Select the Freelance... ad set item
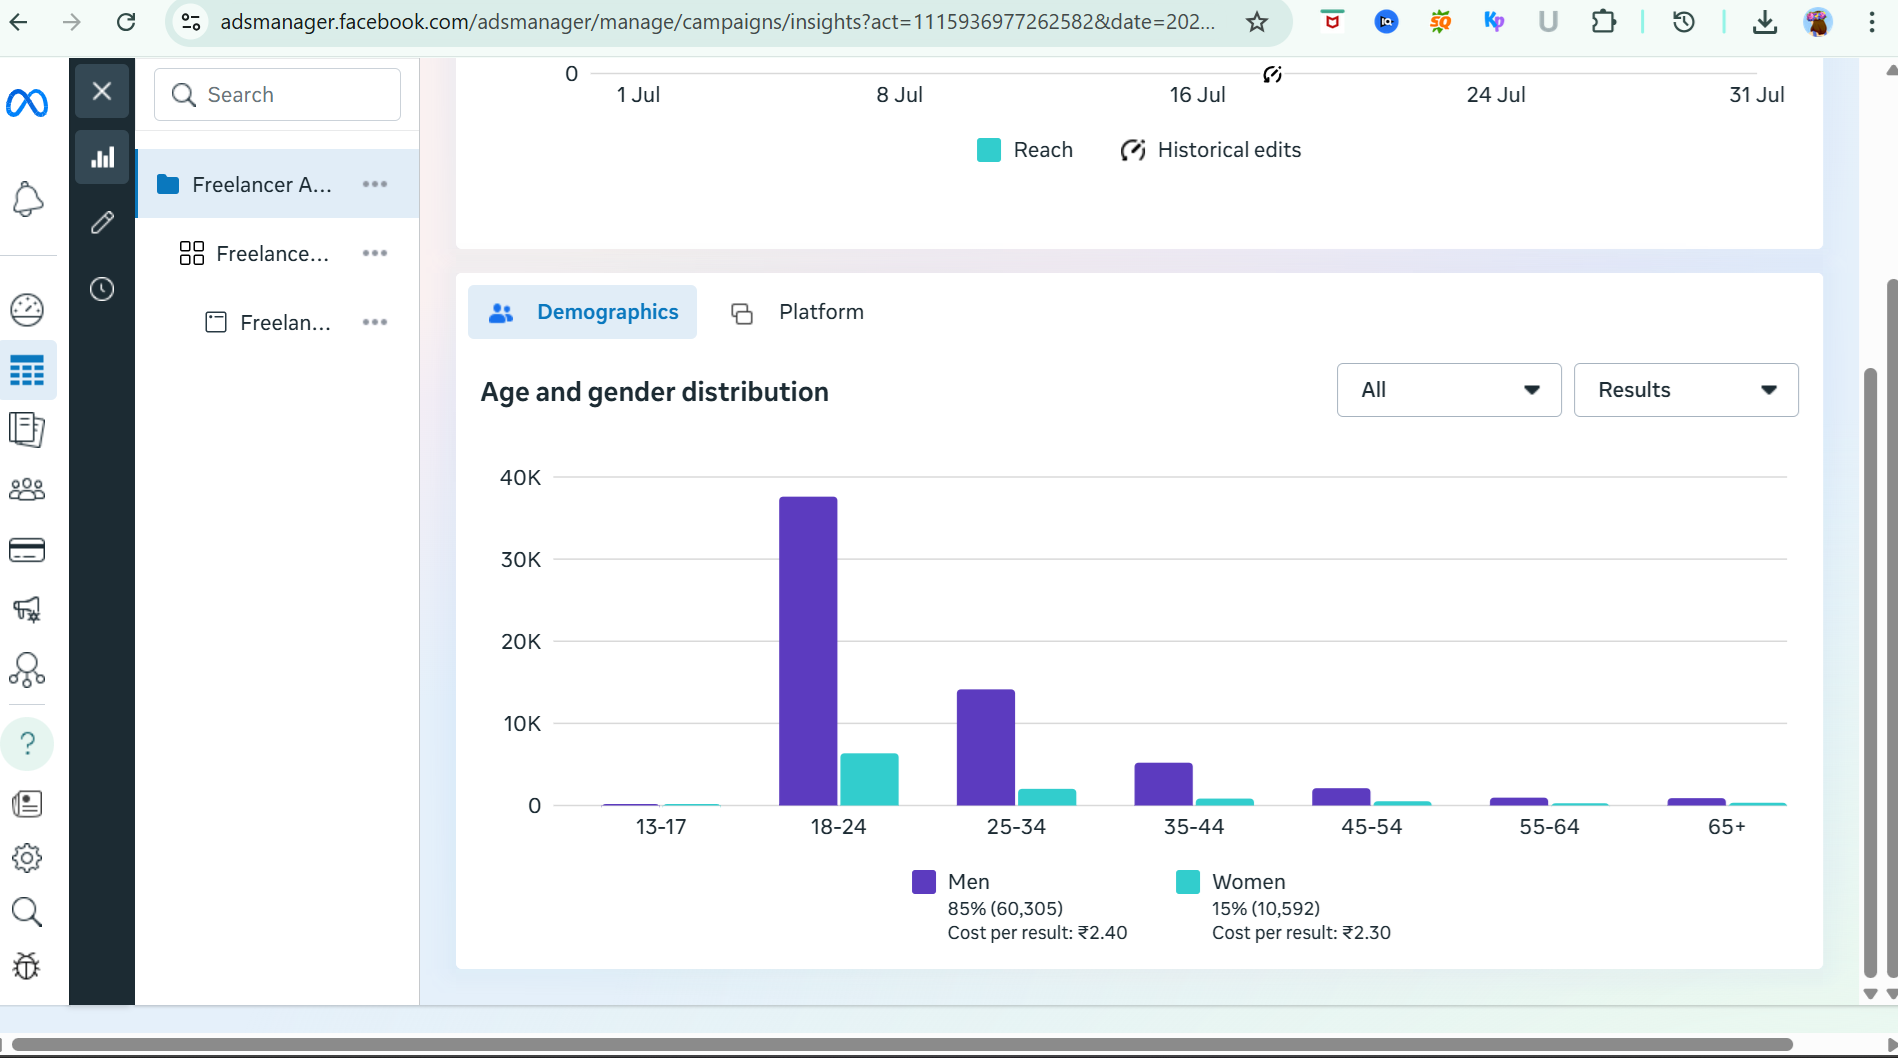1898x1058 pixels. click(272, 254)
